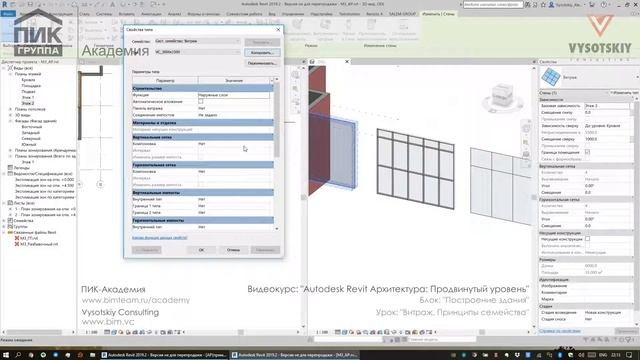The image size is (640, 360).
Task: Click the Ведомости/Спецификации schedule icon
Action: (10, 173)
